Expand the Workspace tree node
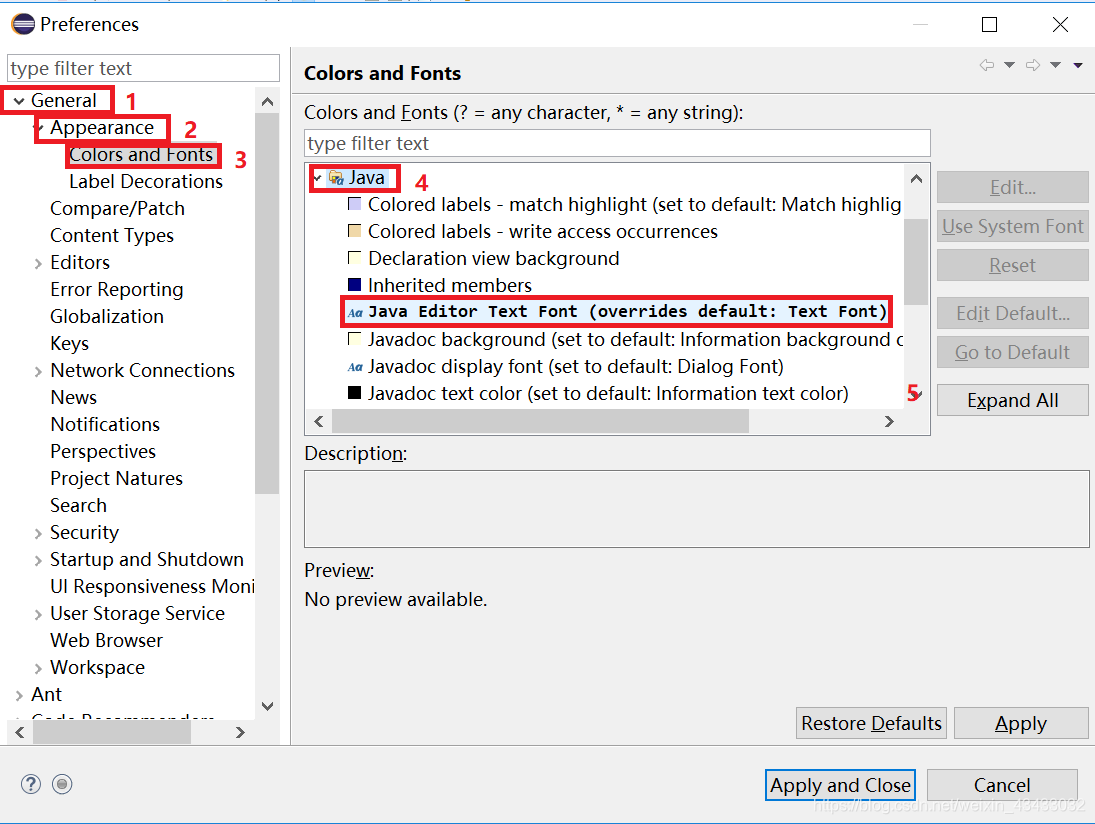The height and width of the screenshot is (824, 1095). (38, 668)
